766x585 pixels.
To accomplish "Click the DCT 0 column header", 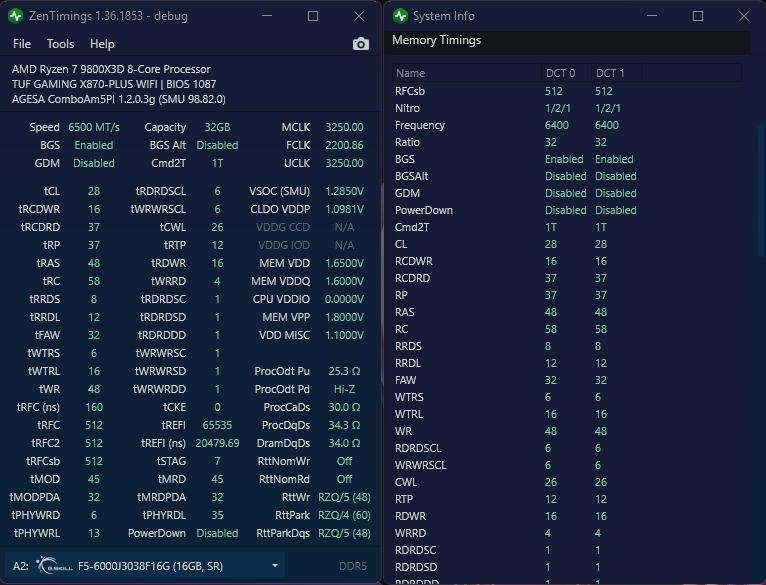I will pyautogui.click(x=566, y=73).
